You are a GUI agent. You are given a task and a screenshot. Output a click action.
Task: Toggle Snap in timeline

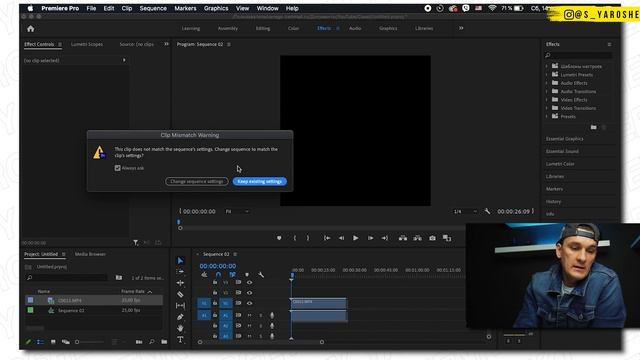coord(218,275)
